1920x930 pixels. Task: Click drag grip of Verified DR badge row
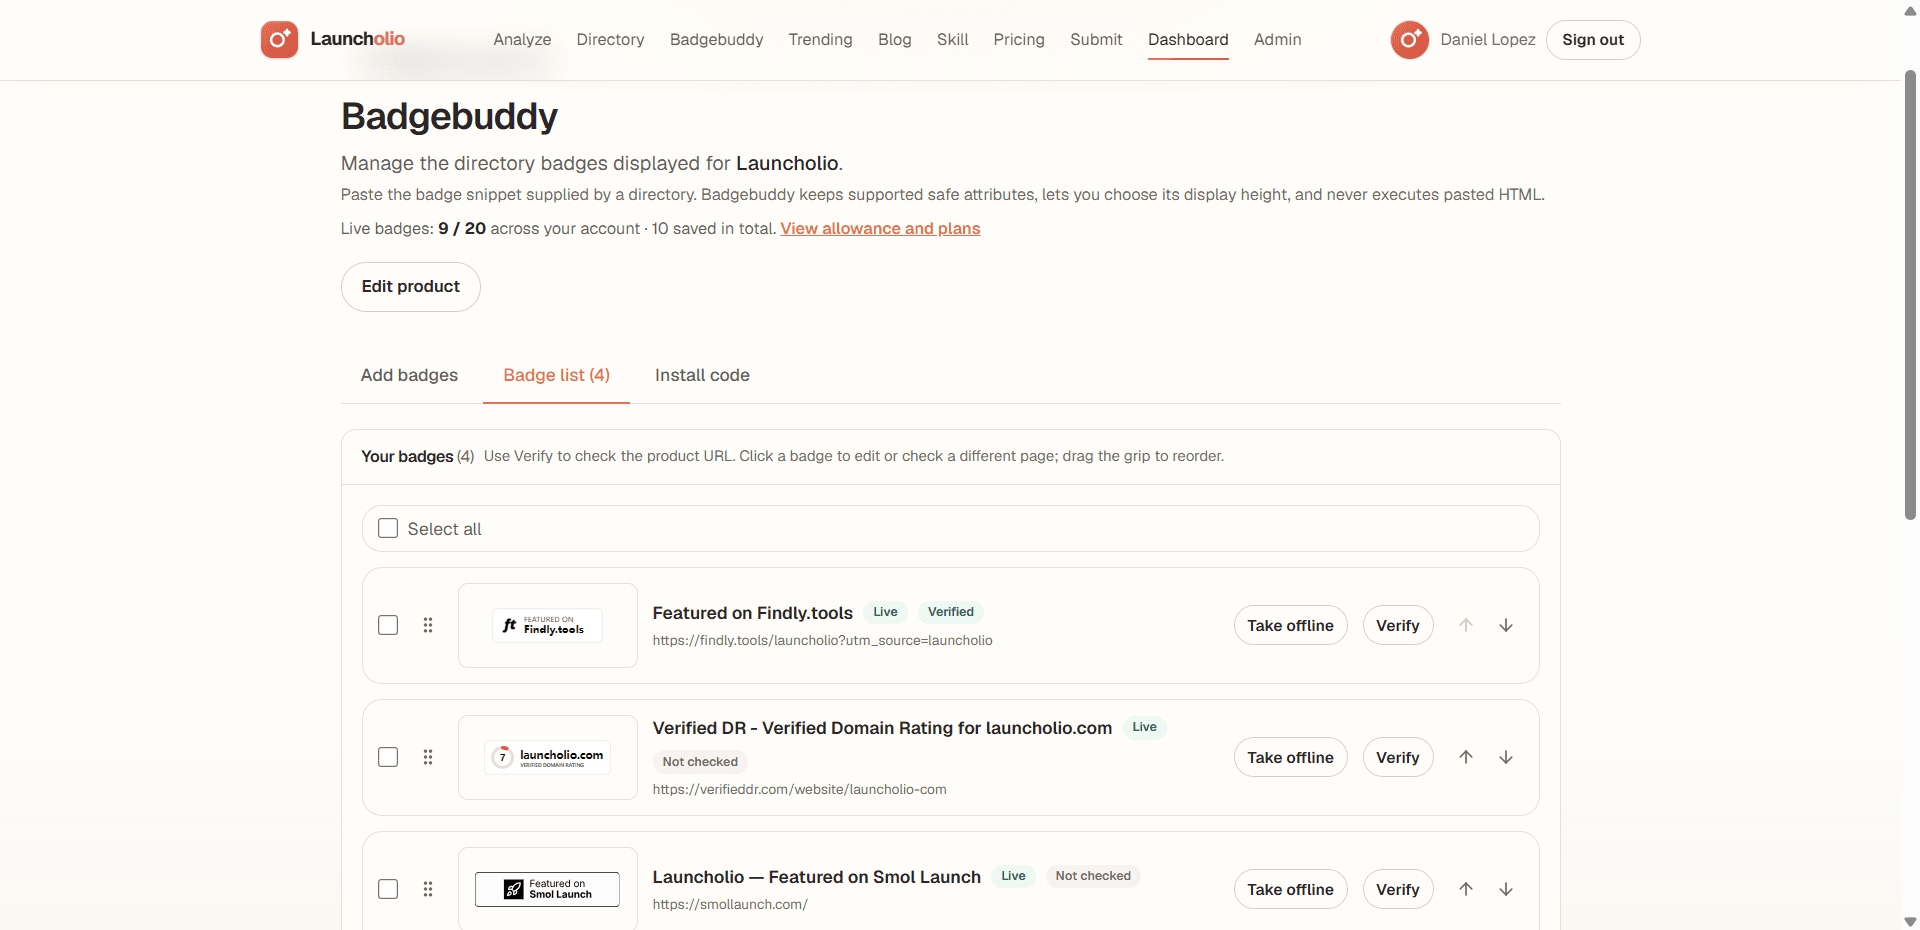click(428, 757)
